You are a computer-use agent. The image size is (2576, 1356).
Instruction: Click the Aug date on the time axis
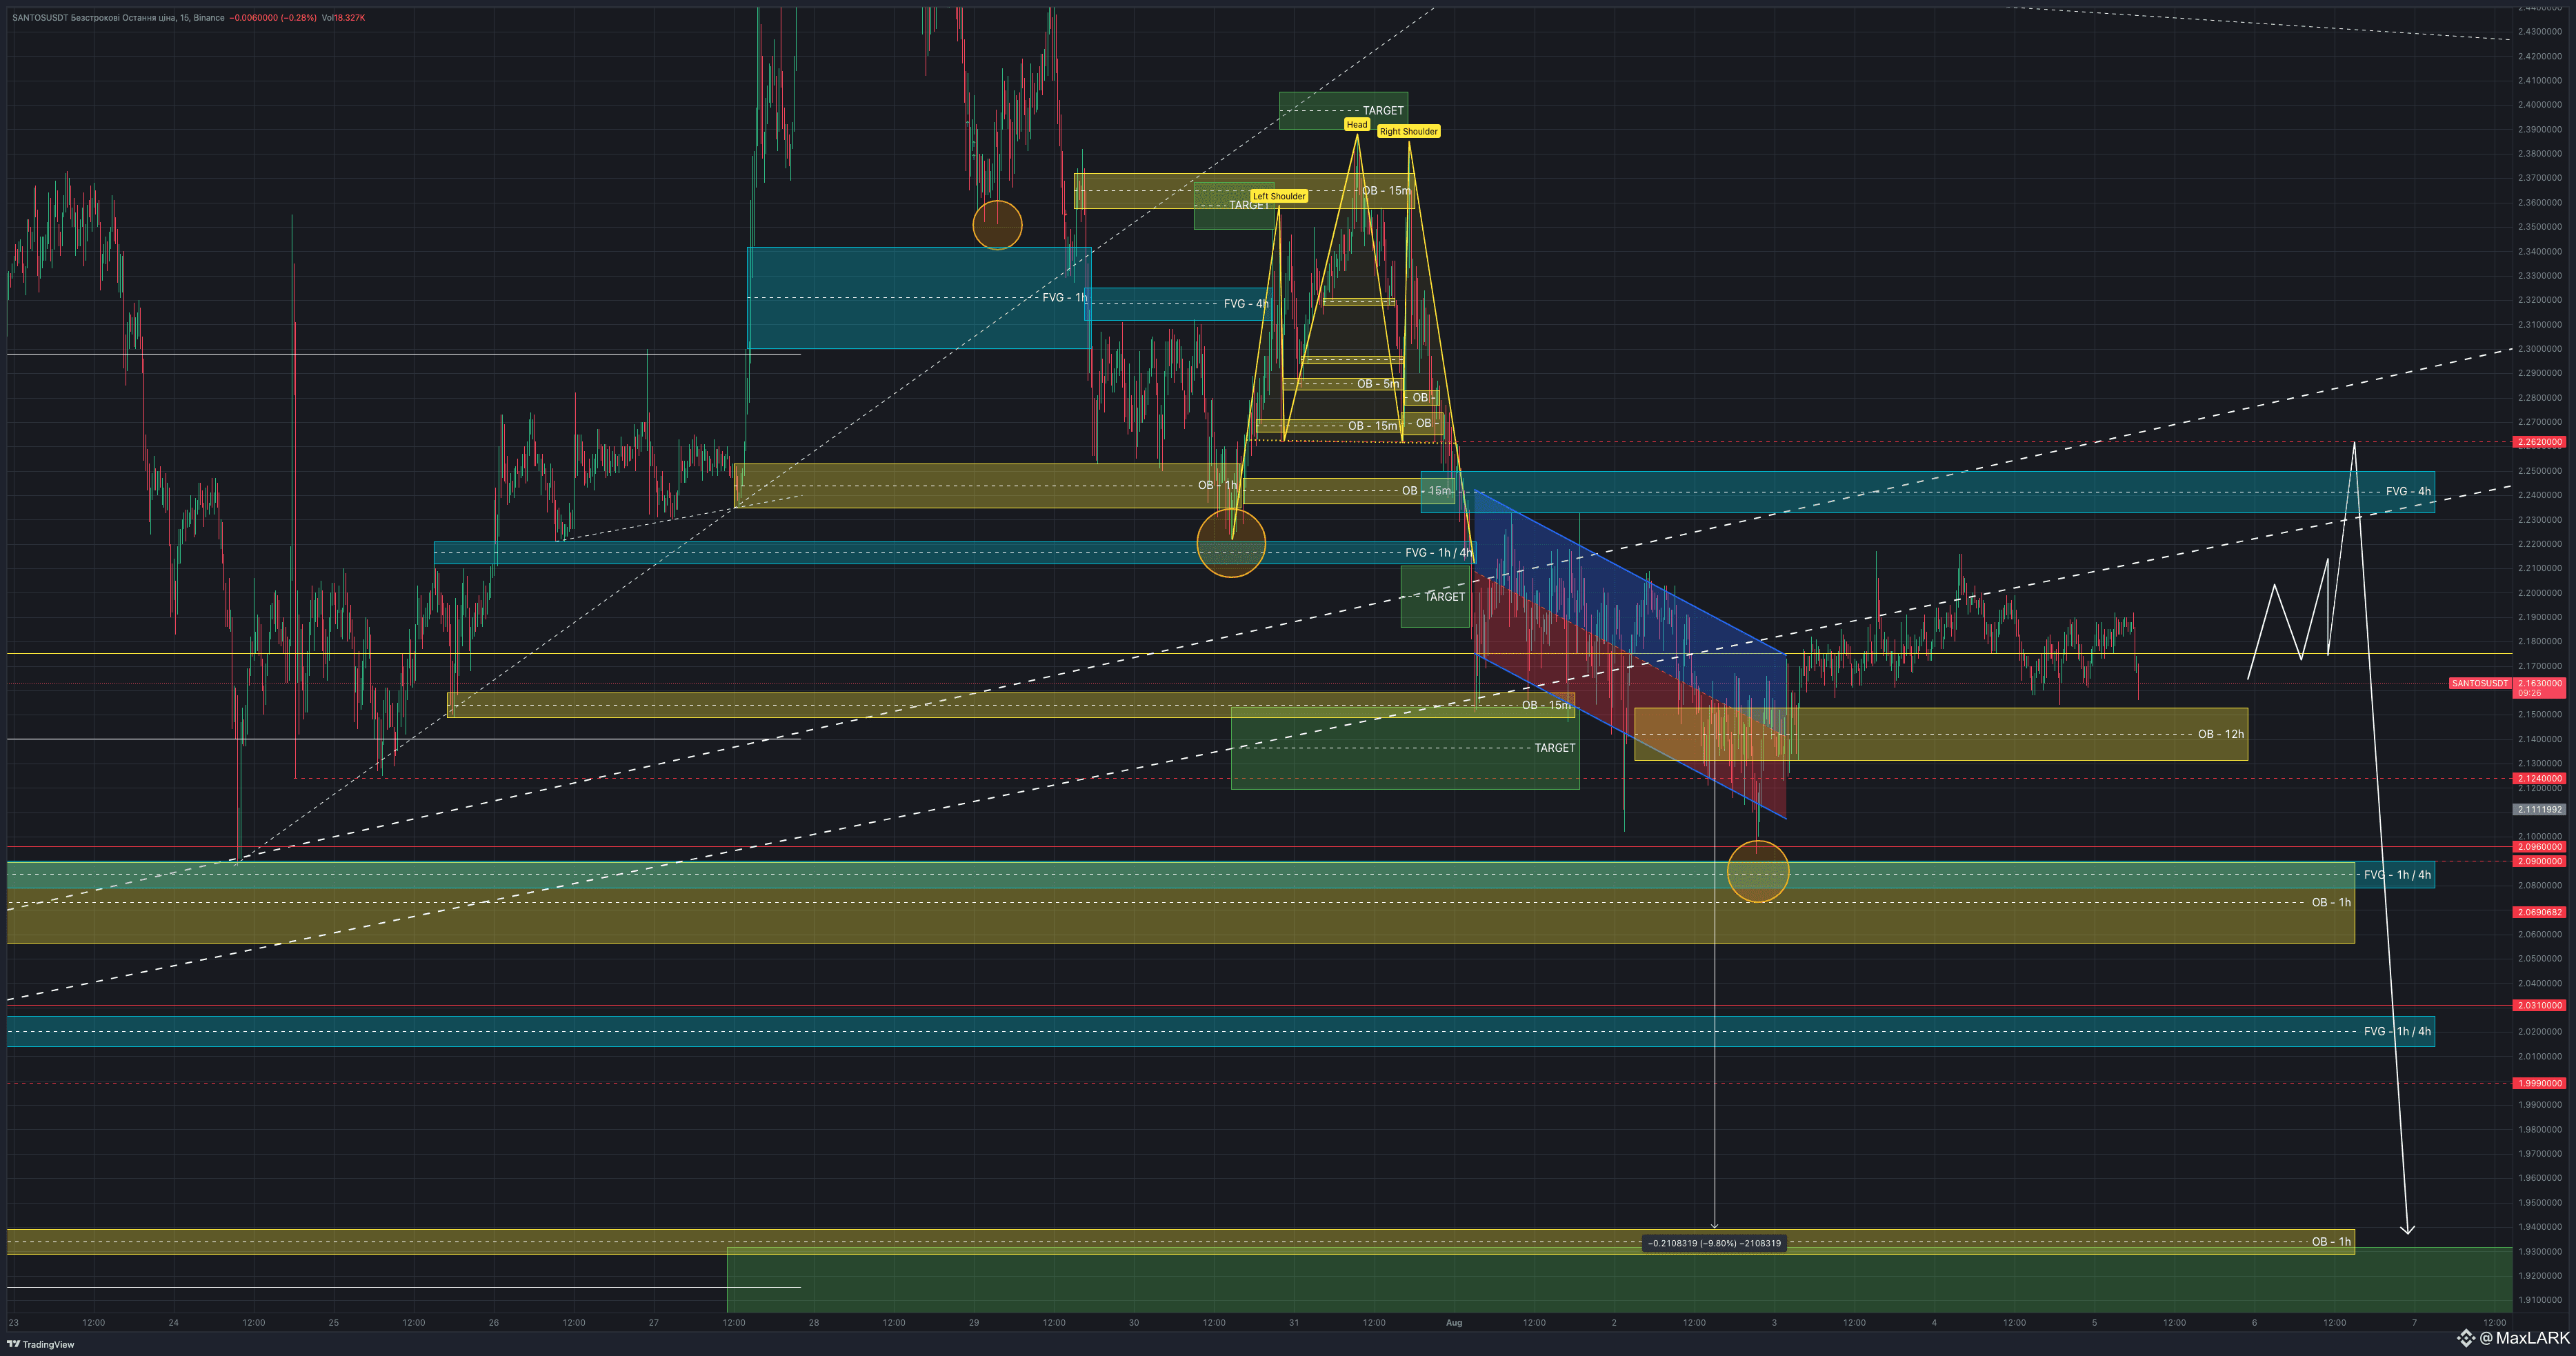point(1454,1322)
